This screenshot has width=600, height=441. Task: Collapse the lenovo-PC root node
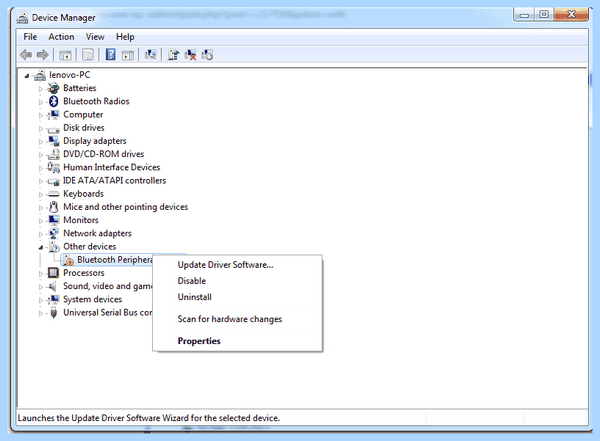point(27,76)
